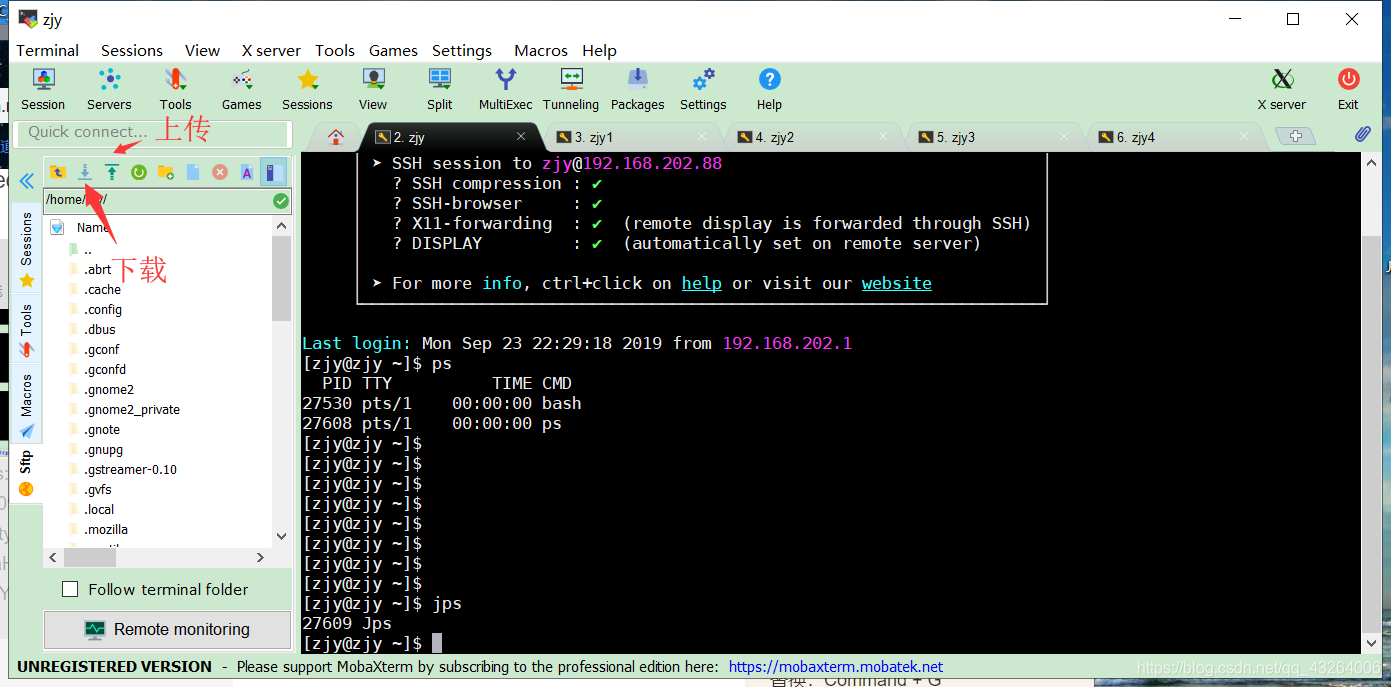Click the View toolbar icon

373,89
